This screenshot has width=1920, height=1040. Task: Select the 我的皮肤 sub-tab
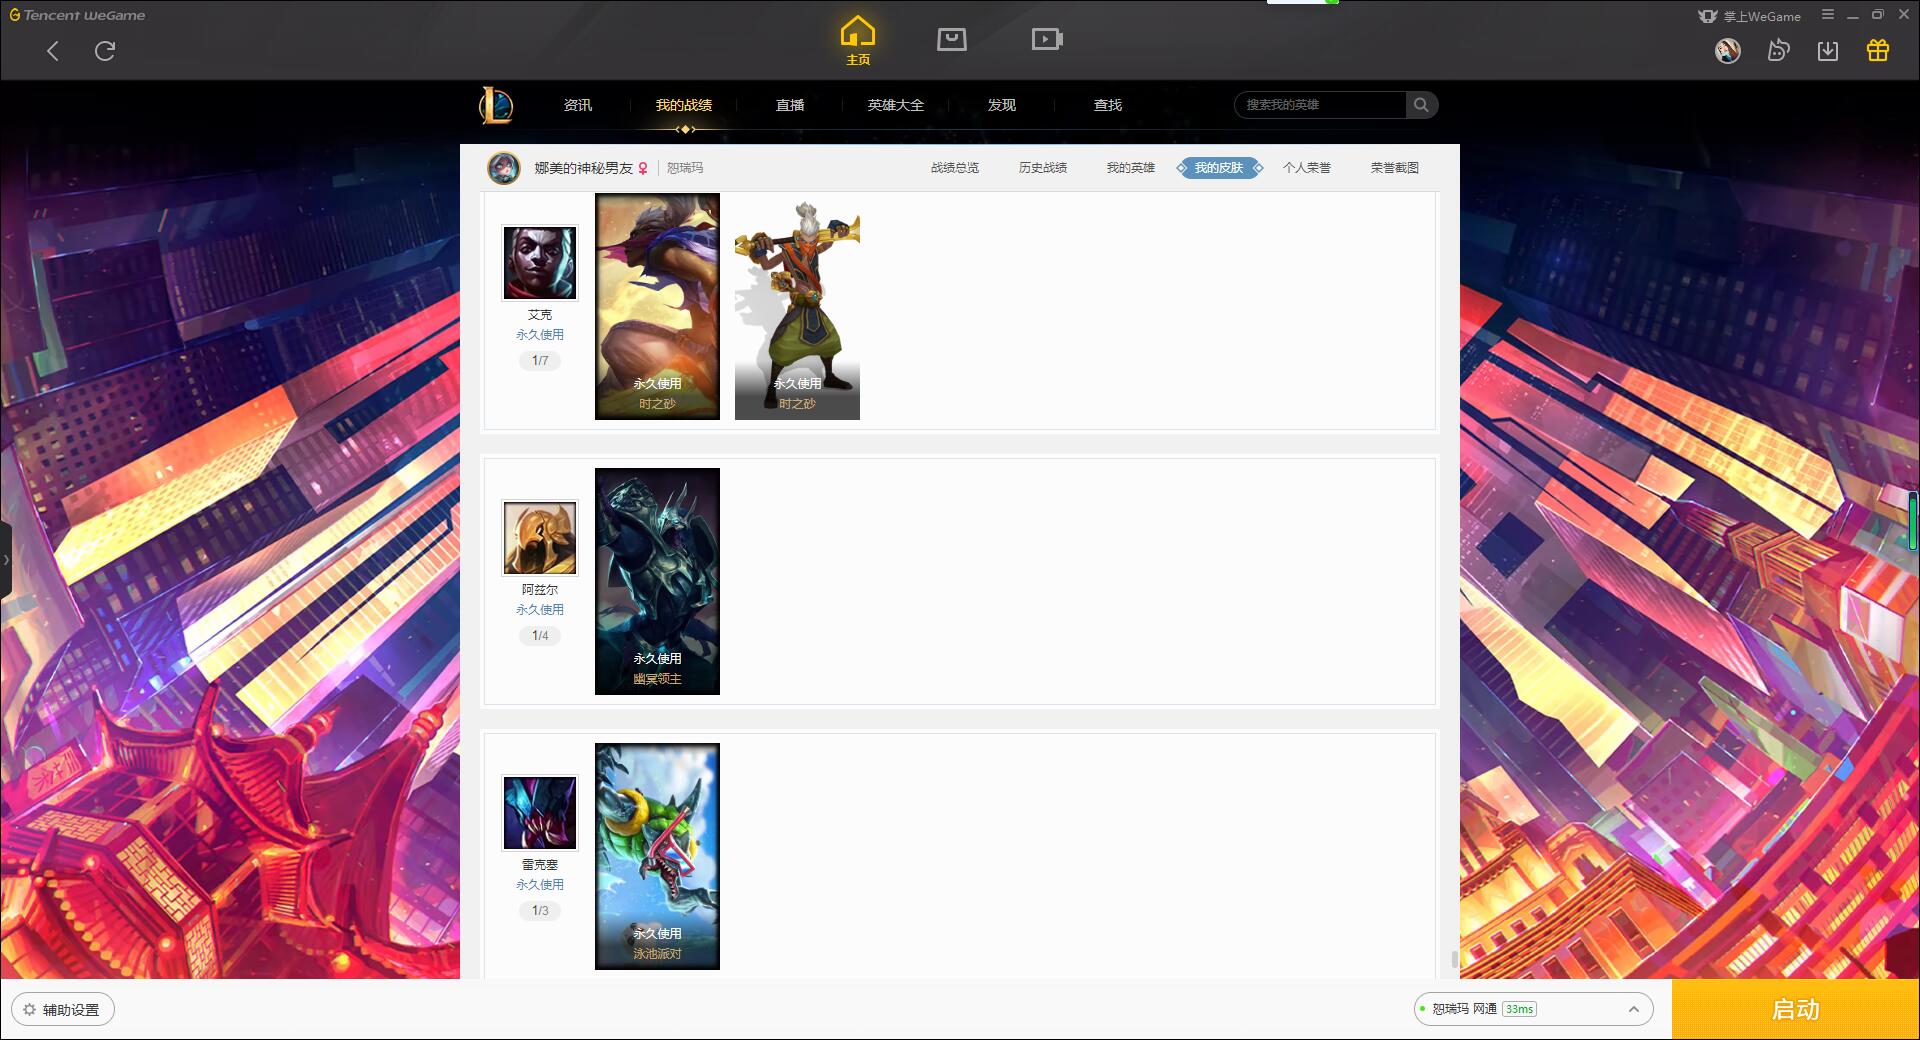pyautogui.click(x=1219, y=168)
